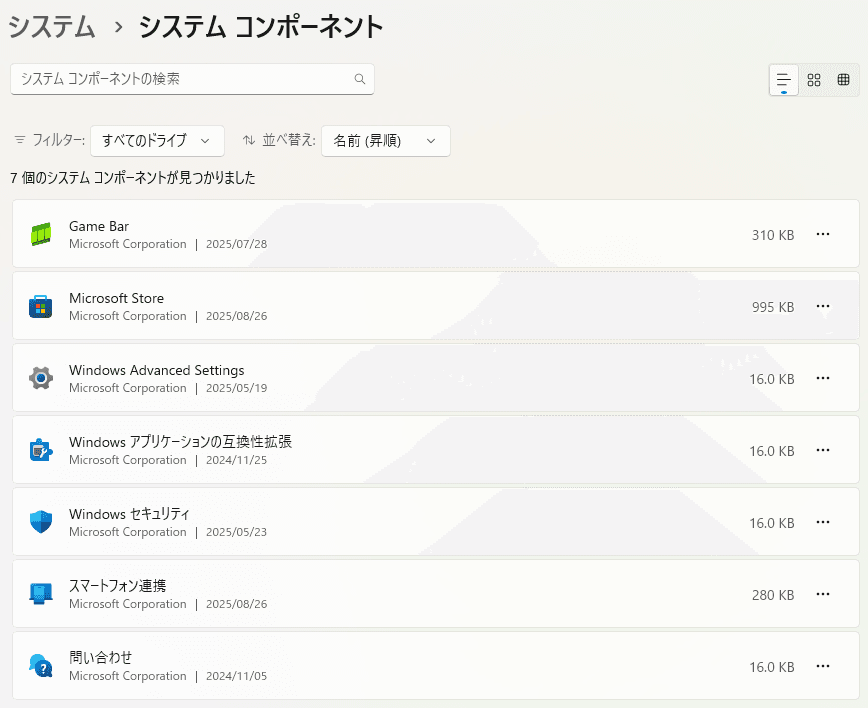The width and height of the screenshot is (868, 708).
Task: Click the システム コンポーネントの検索 search field
Action: click(192, 79)
